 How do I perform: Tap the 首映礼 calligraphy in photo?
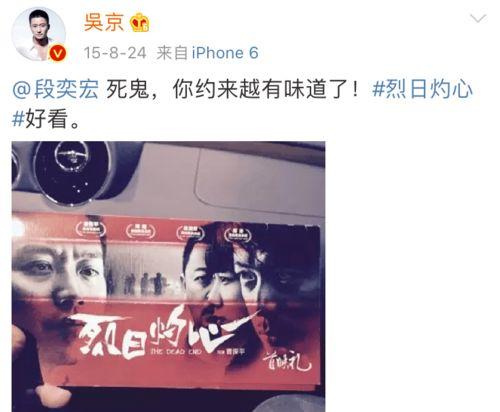pos(287,361)
